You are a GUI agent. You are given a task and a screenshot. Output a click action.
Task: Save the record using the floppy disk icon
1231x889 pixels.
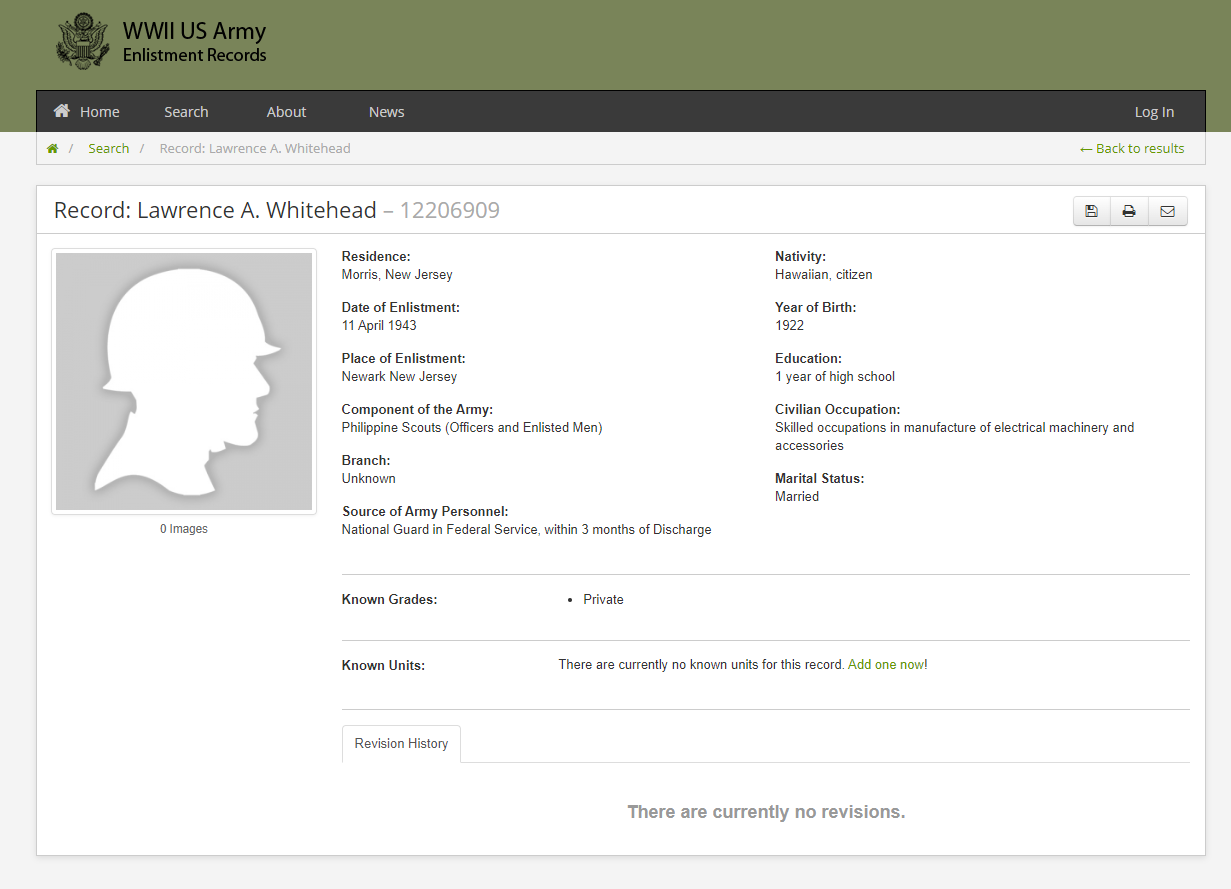[1091, 211]
